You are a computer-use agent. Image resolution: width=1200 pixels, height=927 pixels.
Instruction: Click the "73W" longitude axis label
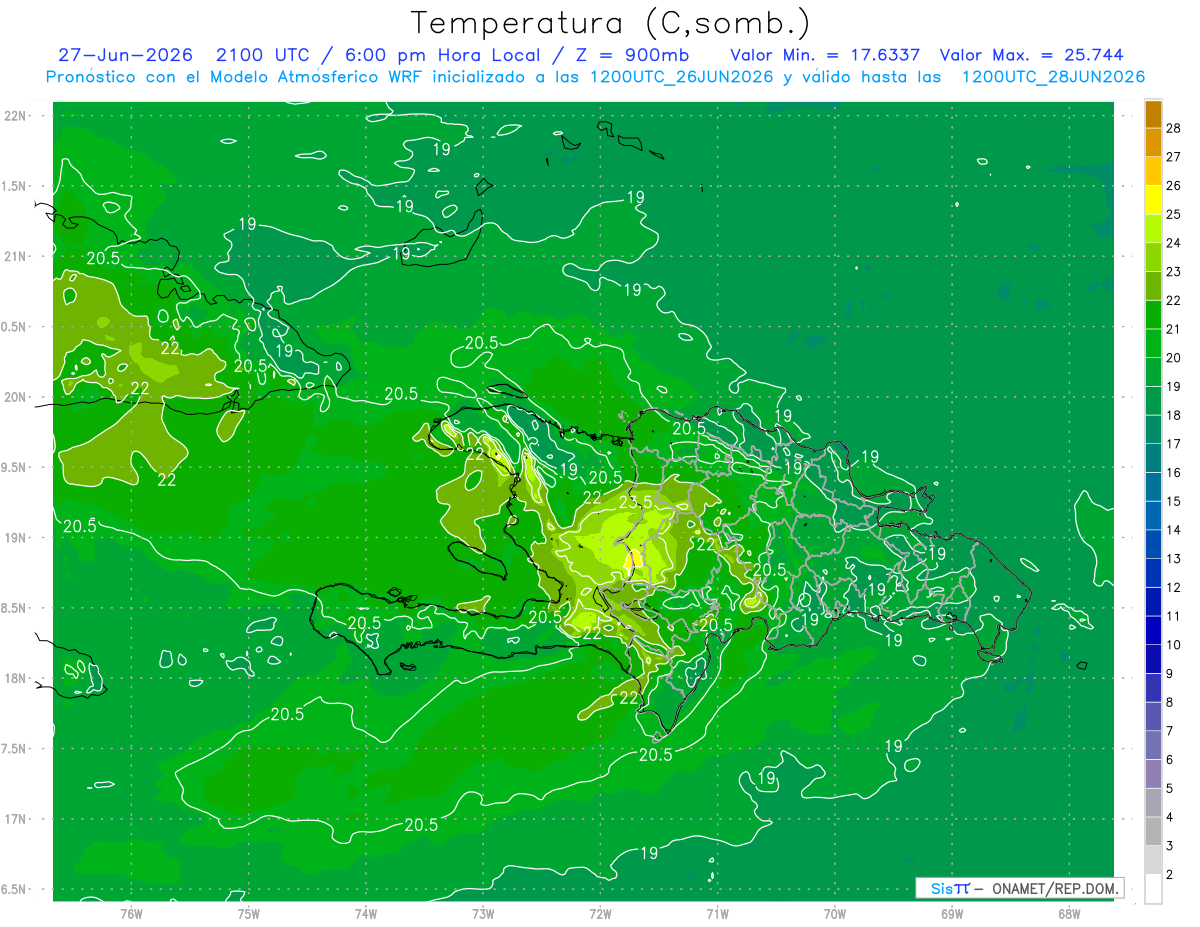tap(483, 914)
